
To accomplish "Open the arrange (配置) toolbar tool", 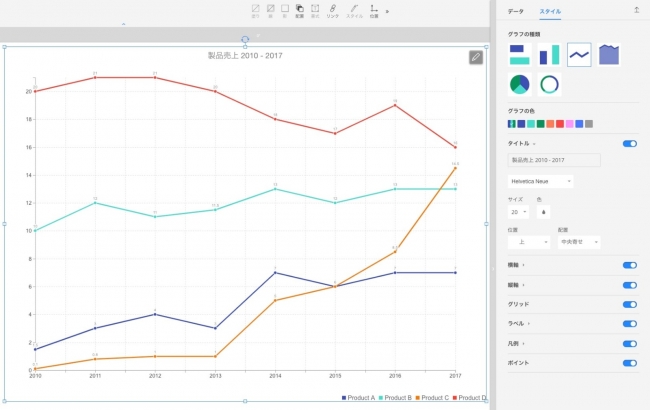I will point(299,12).
